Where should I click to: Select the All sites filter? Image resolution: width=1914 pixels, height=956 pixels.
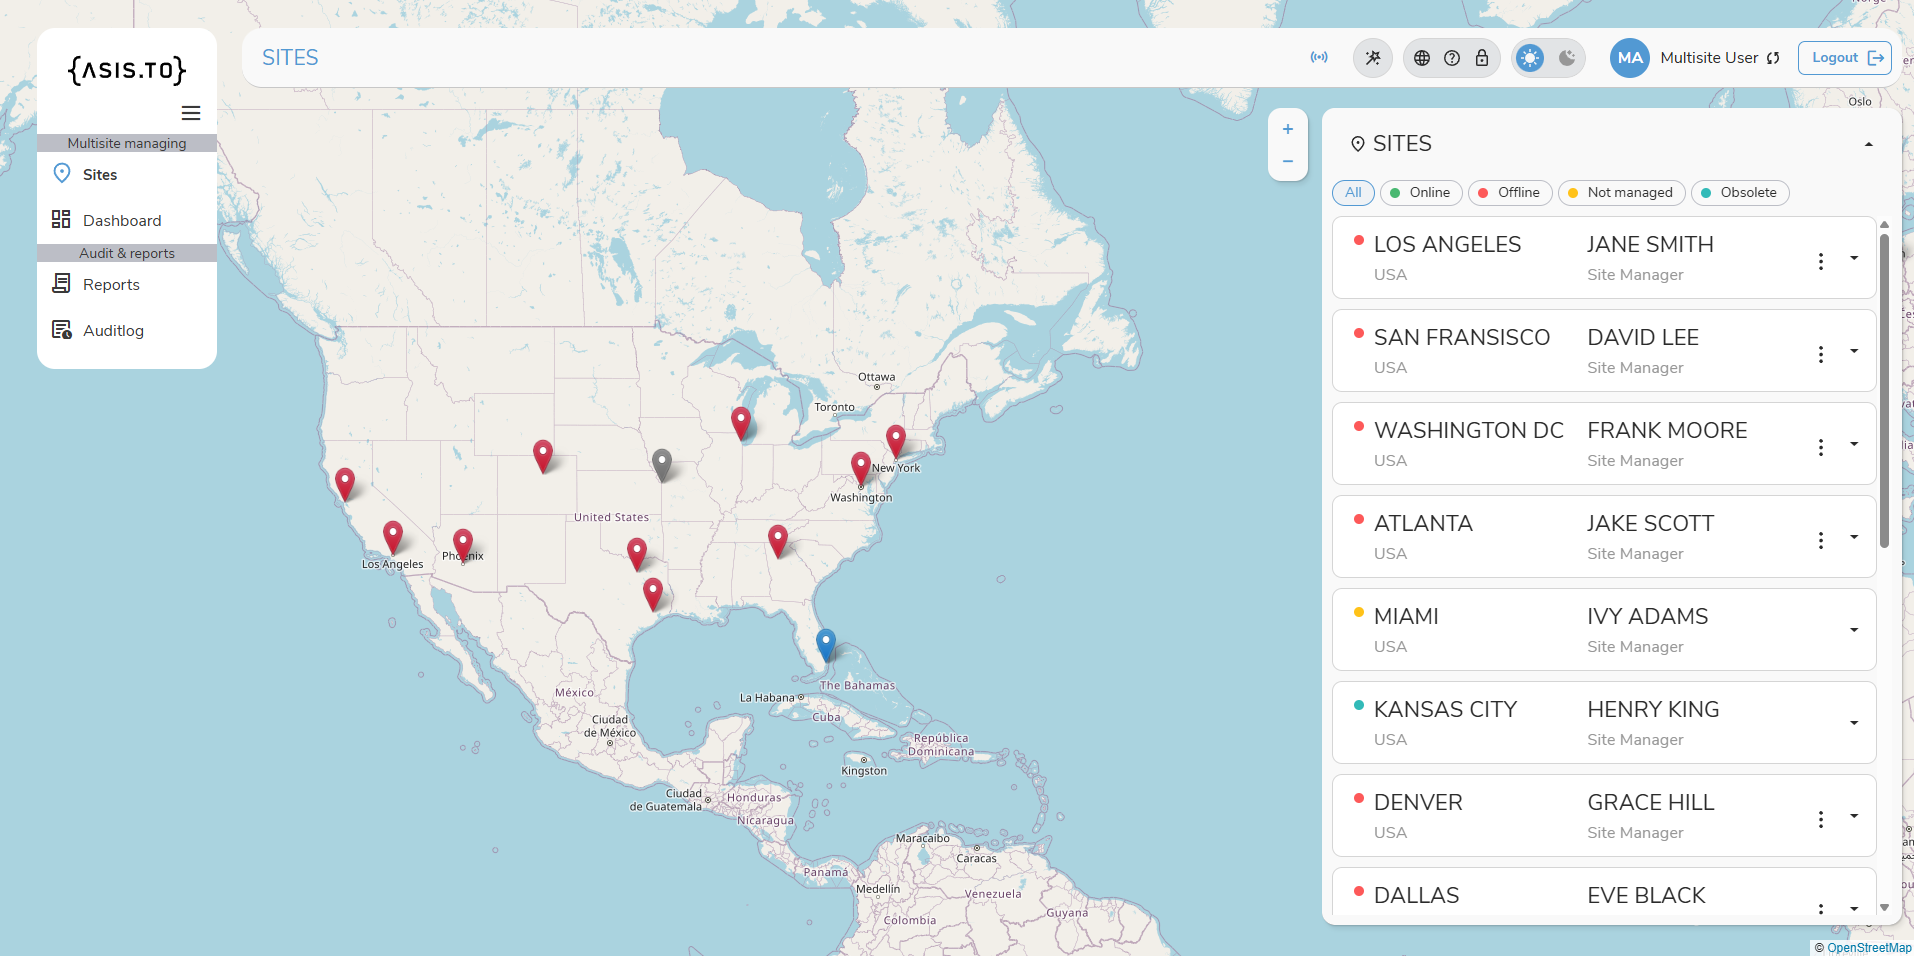[1353, 193]
